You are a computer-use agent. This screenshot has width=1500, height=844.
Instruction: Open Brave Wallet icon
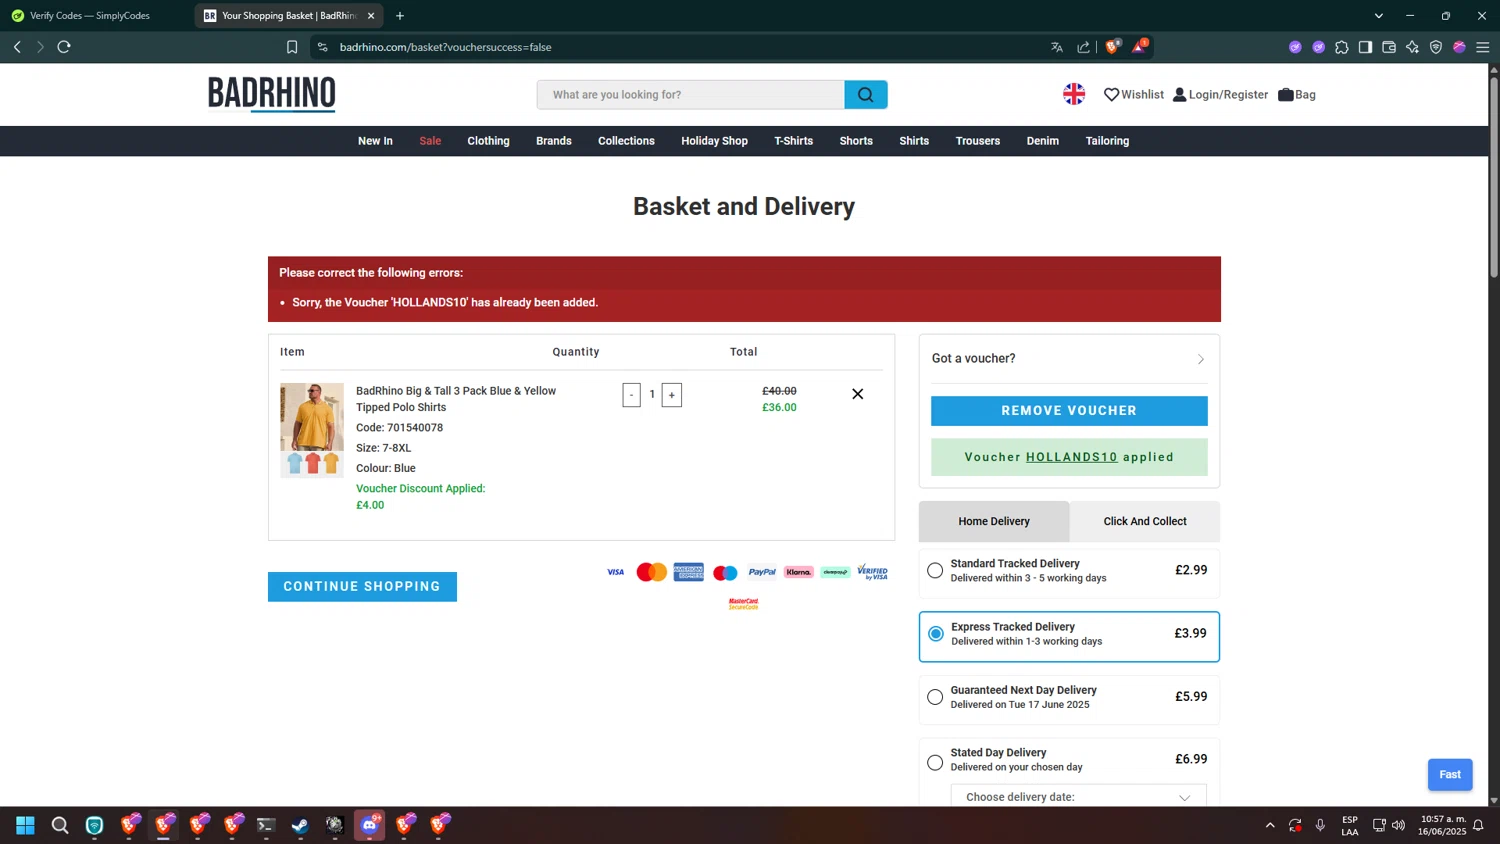1389,47
